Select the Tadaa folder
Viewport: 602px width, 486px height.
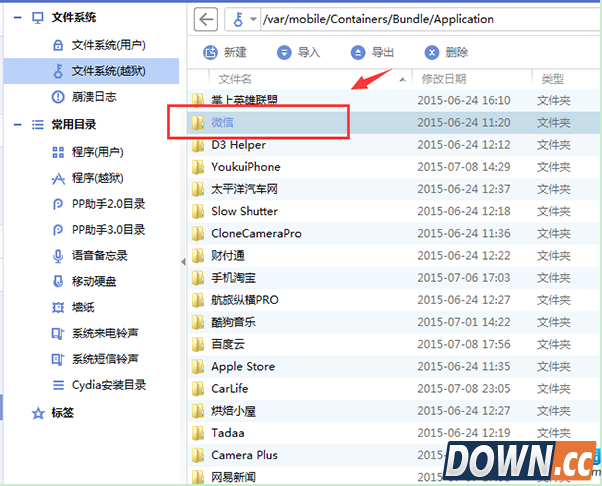point(395,433)
